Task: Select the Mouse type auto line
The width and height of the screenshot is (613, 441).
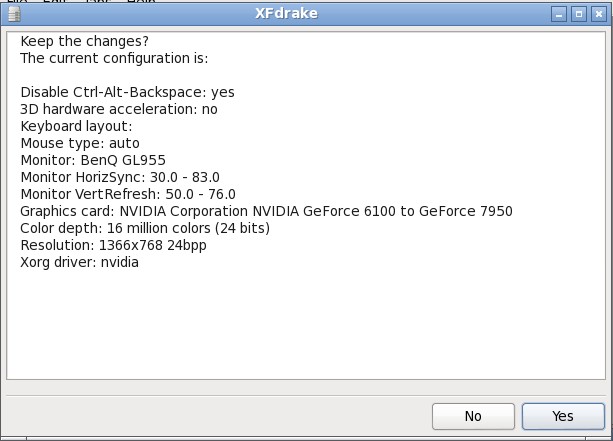Action: (x=80, y=143)
